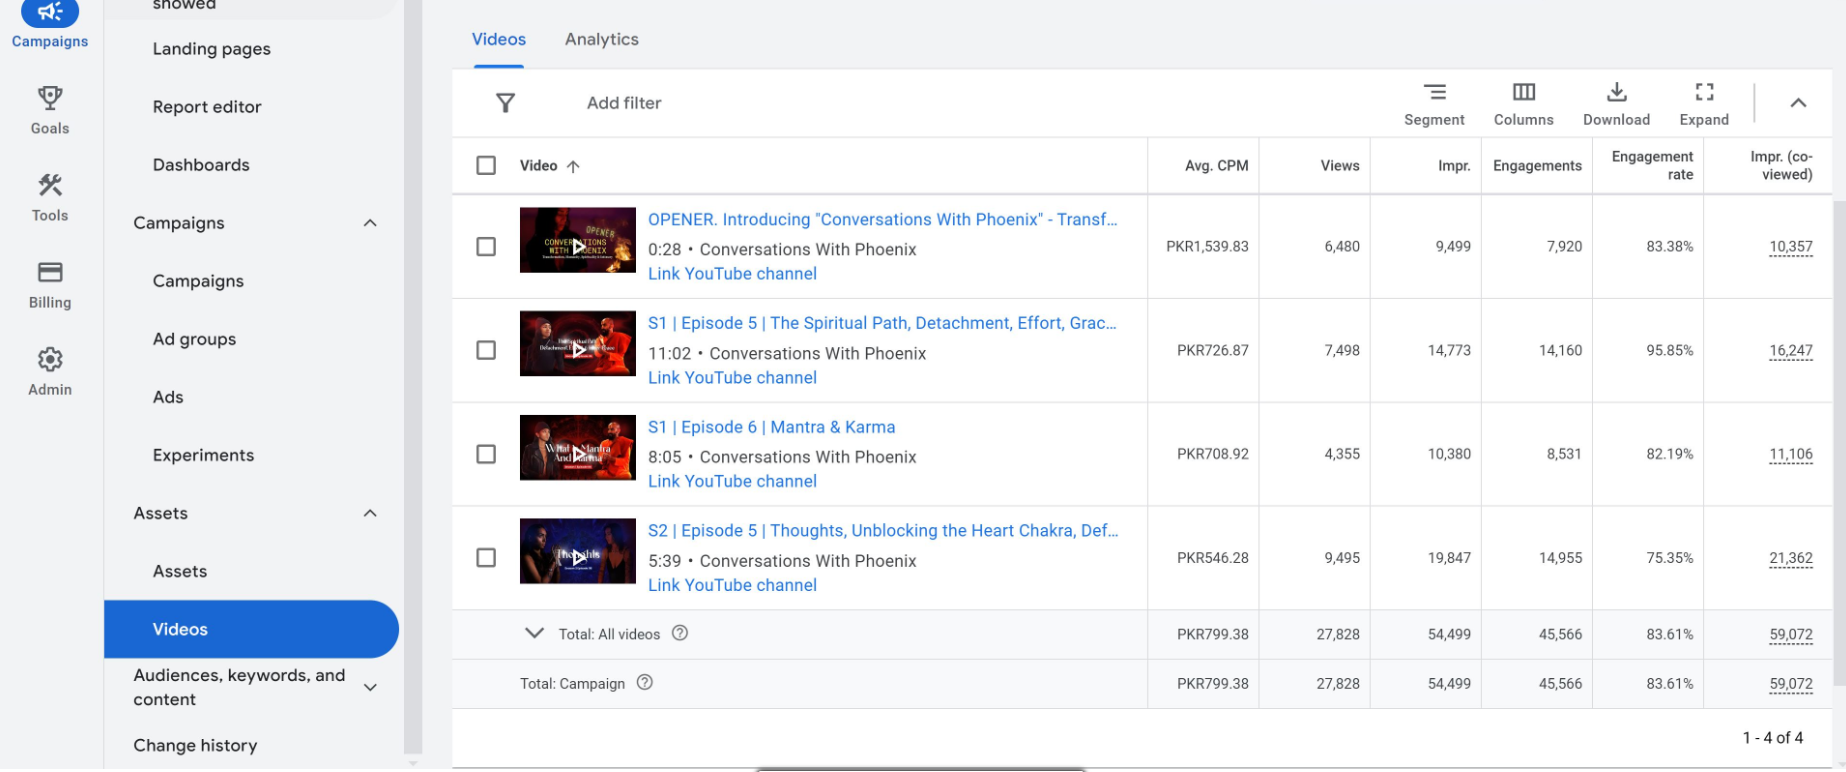Expand Total: All videos row chevron
This screenshot has height=772, width=1846.
tap(535, 634)
